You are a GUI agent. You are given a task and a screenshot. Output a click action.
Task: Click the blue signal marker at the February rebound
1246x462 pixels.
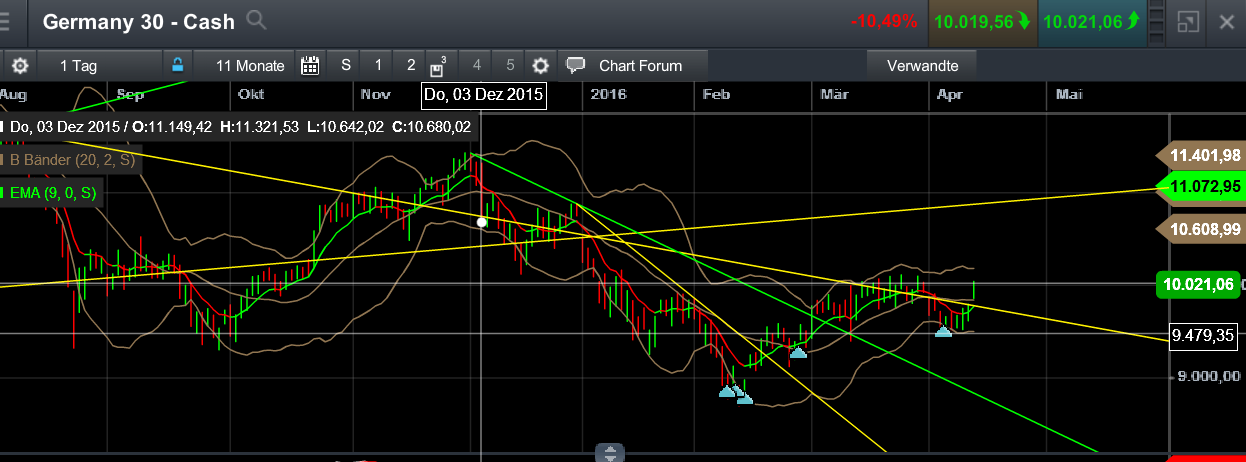tap(798, 352)
